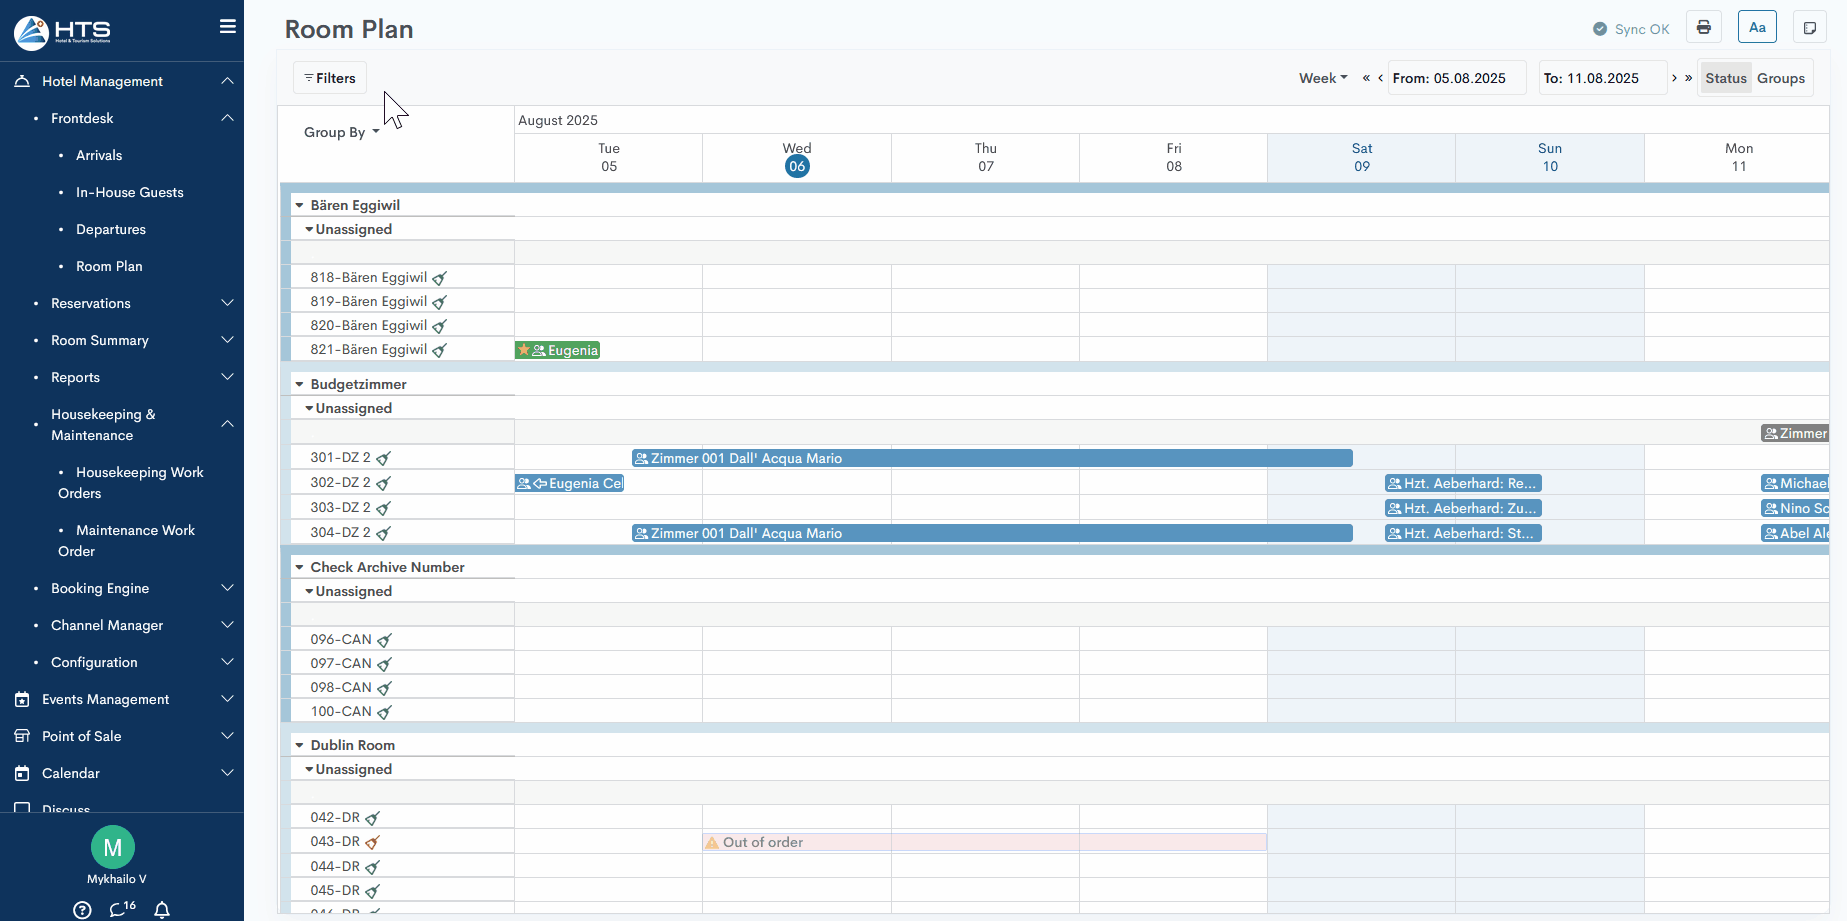Screen dimensions: 1847x921
Task: Click the chat messages icon with badge 16
Action: (122, 909)
